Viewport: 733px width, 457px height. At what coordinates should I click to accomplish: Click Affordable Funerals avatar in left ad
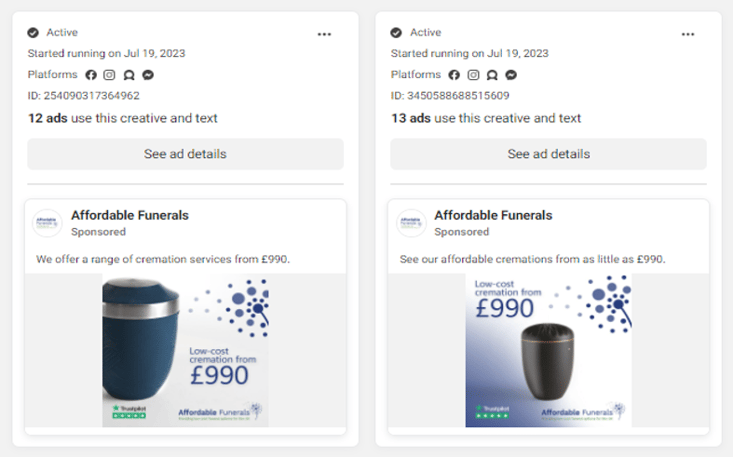click(x=47, y=223)
